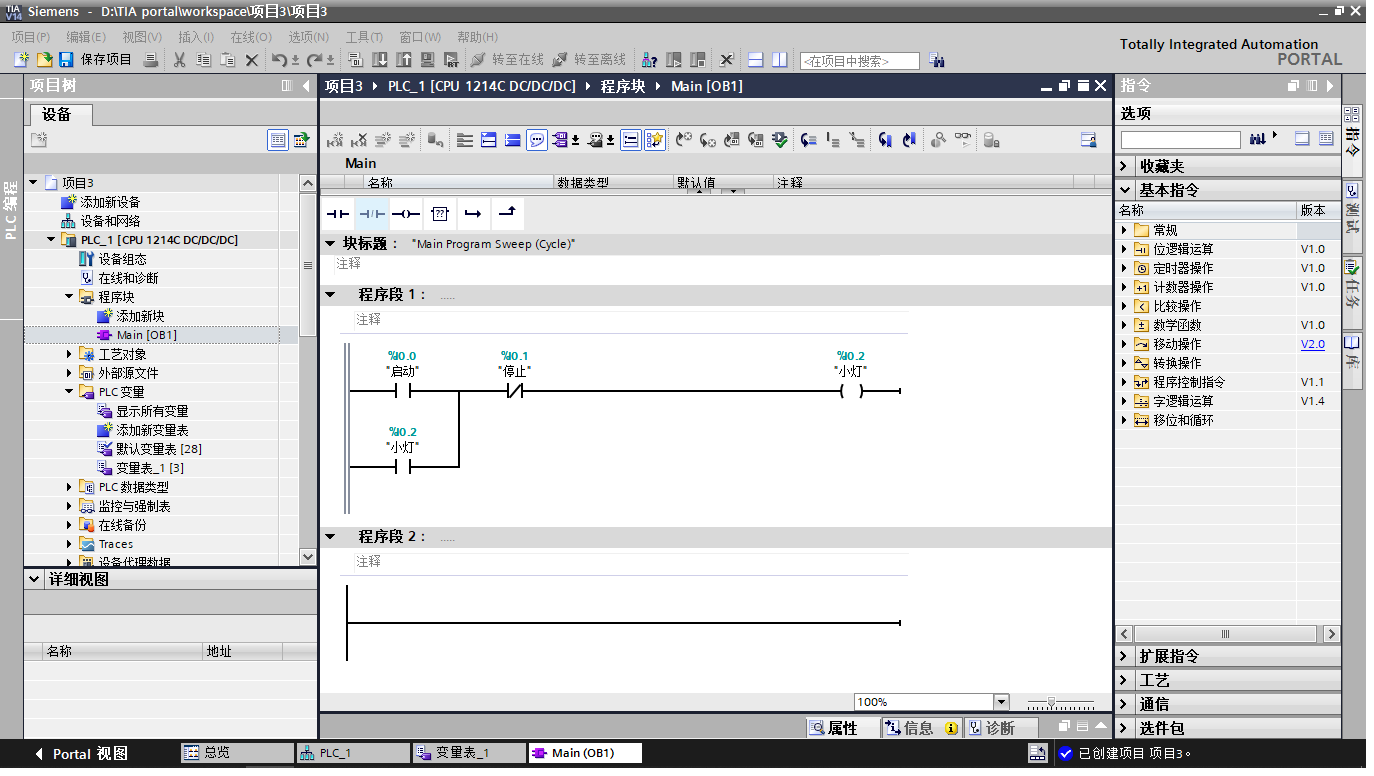Image resolution: width=1374 pixels, height=776 pixels.
Task: Compile the project with the compile icon
Action: click(x=354, y=60)
